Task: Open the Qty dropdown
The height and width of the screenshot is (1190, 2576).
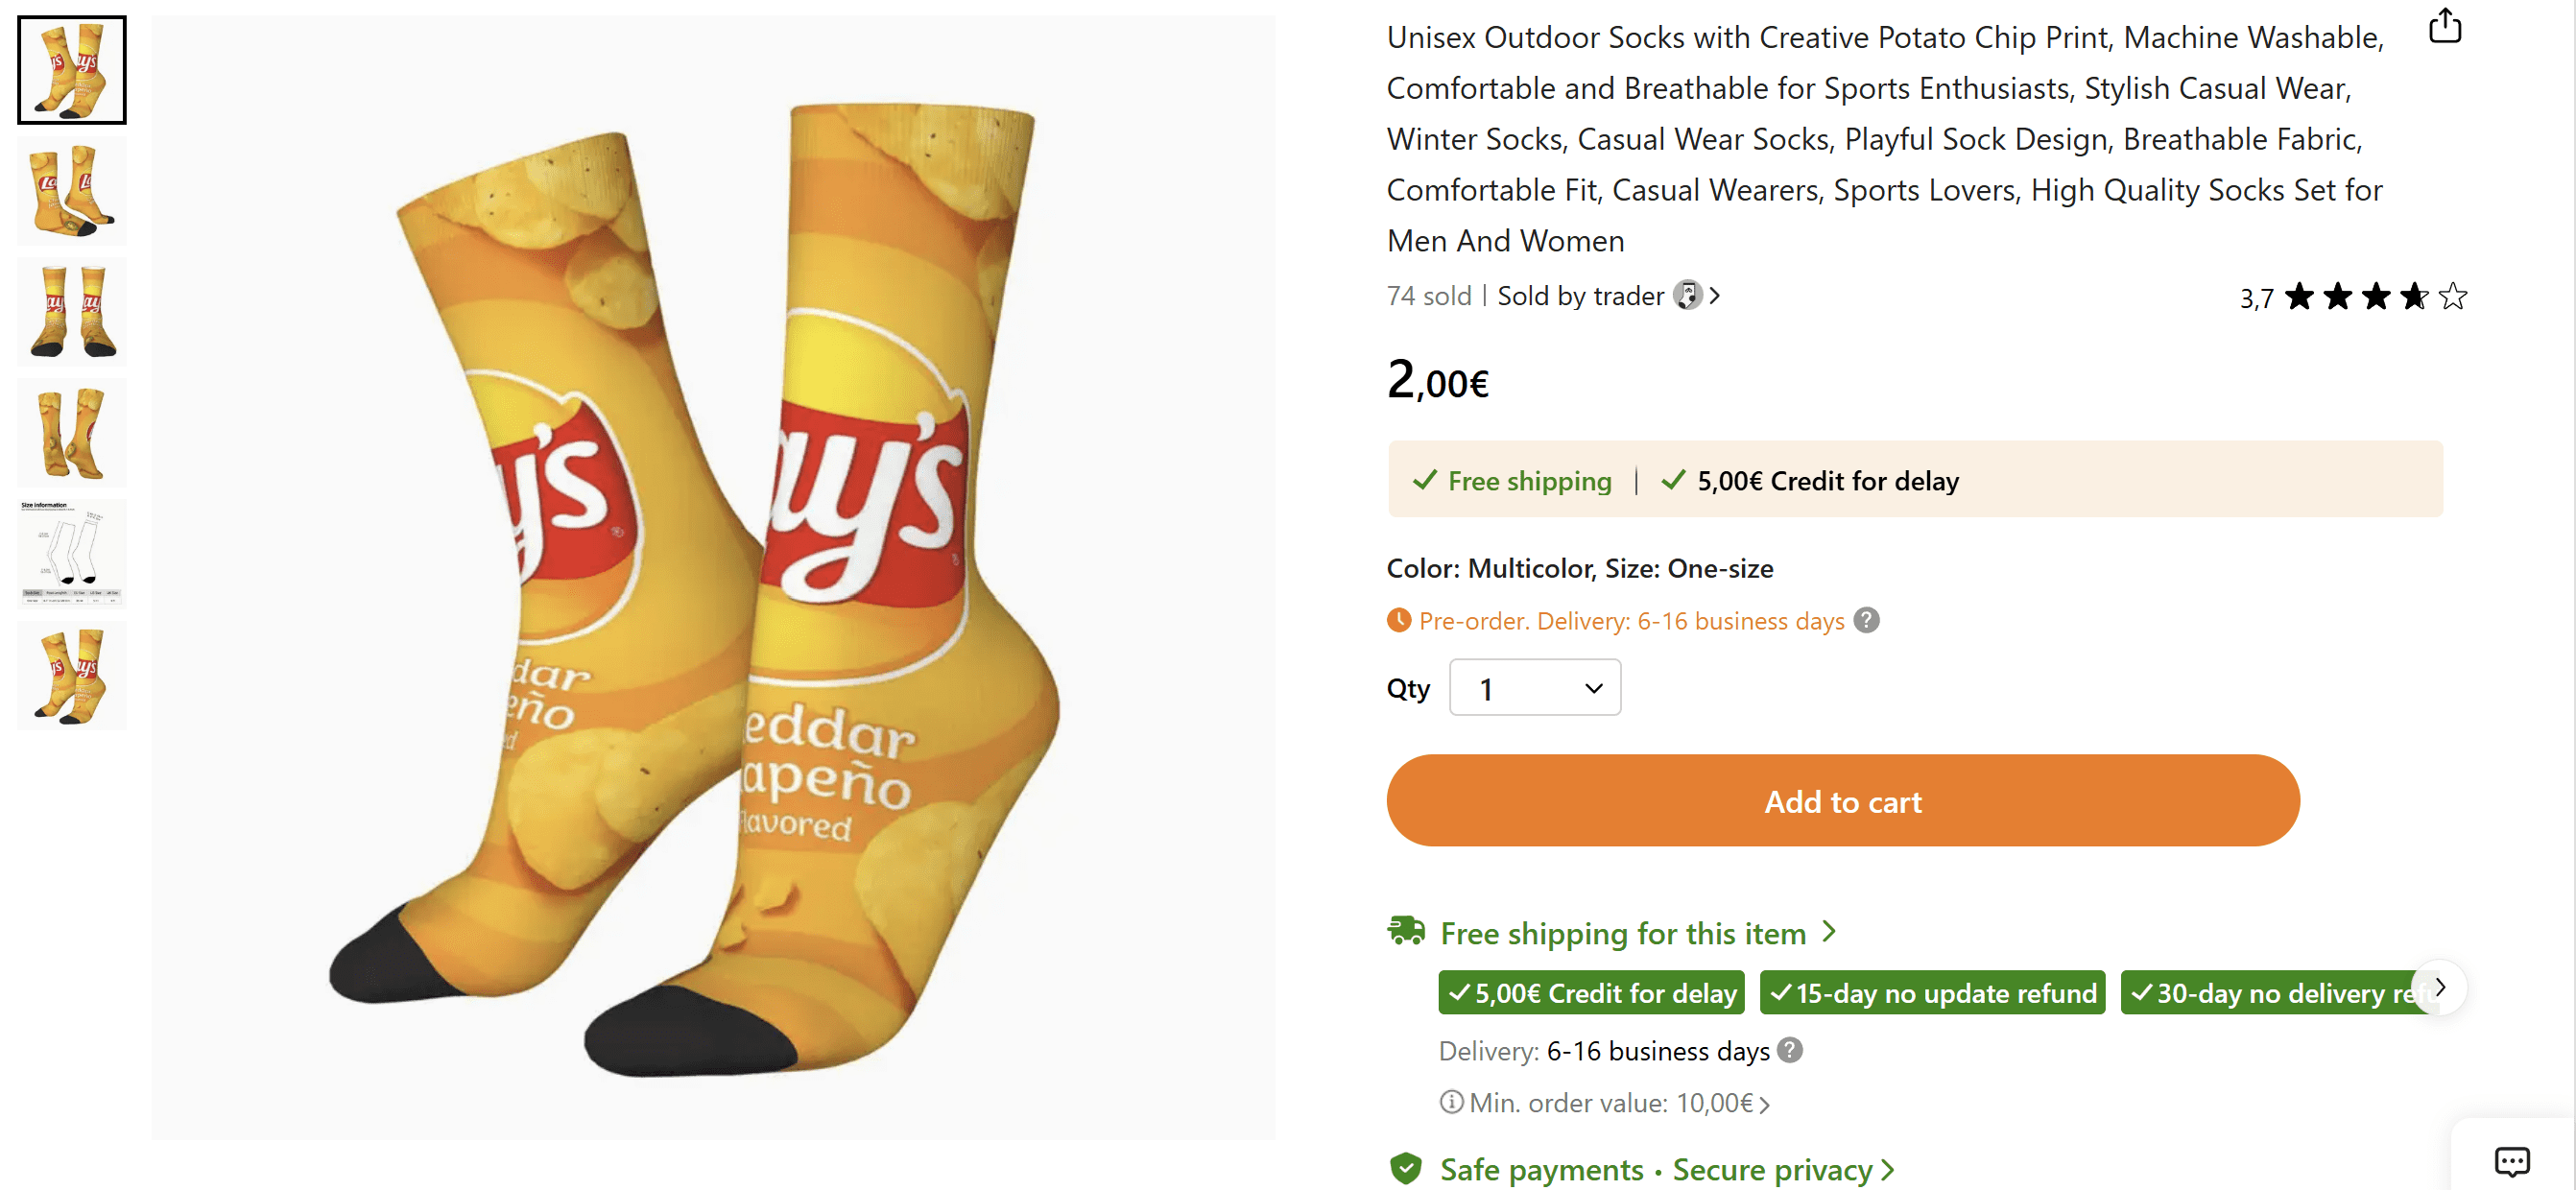Action: (1534, 688)
